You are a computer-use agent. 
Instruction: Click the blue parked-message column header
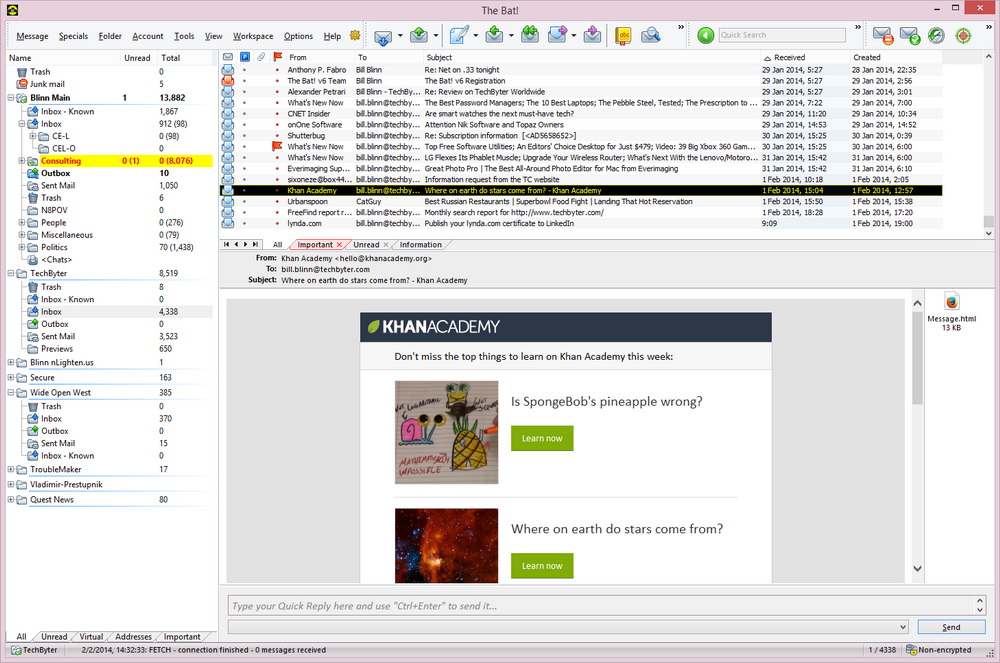(245, 57)
